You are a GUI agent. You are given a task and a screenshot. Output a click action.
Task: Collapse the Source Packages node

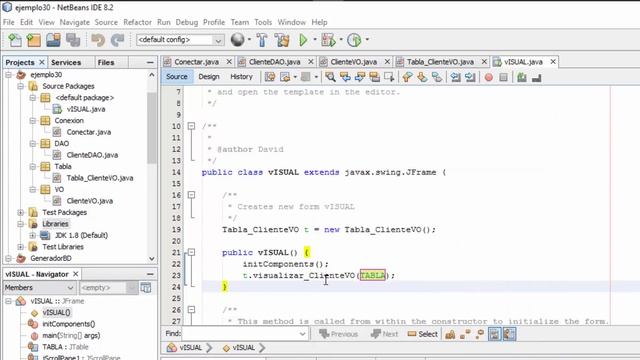click(x=21, y=86)
